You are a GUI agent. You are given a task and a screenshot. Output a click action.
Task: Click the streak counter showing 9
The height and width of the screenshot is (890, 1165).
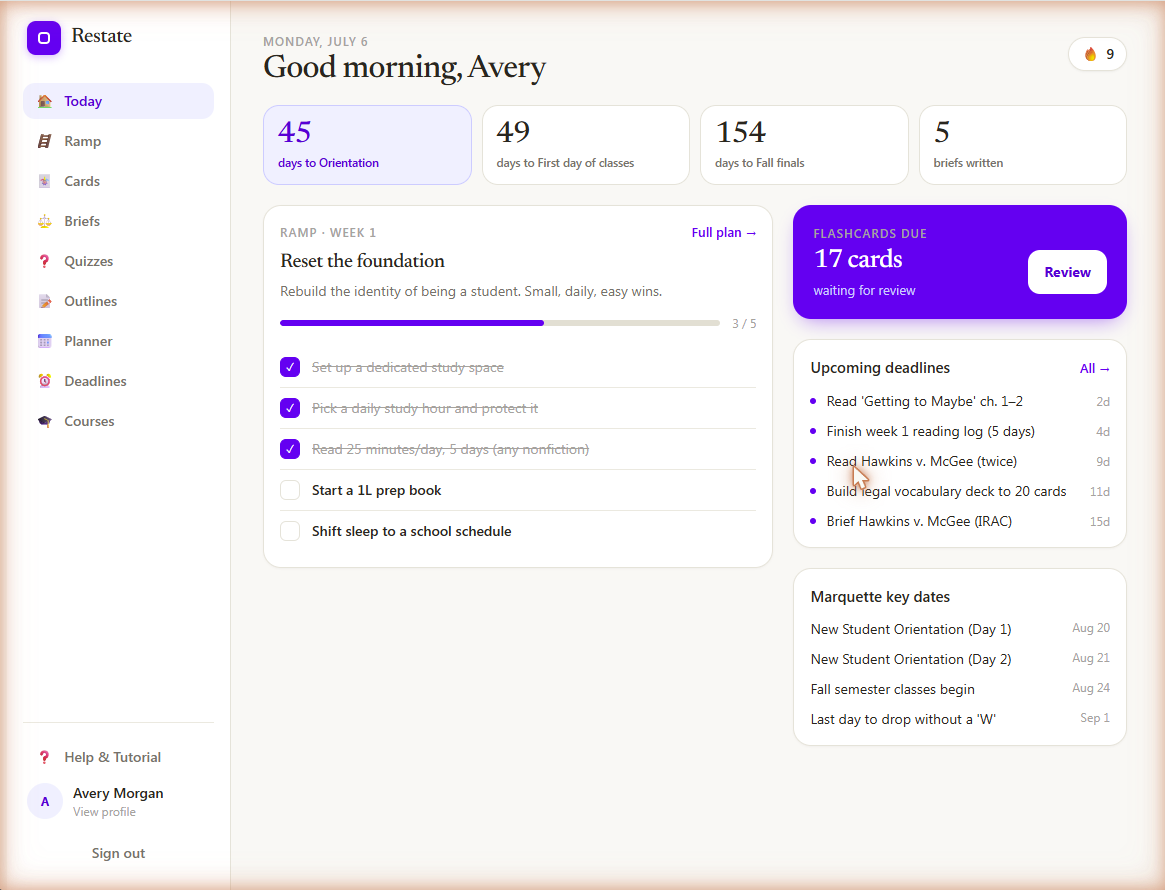[x=1097, y=54]
